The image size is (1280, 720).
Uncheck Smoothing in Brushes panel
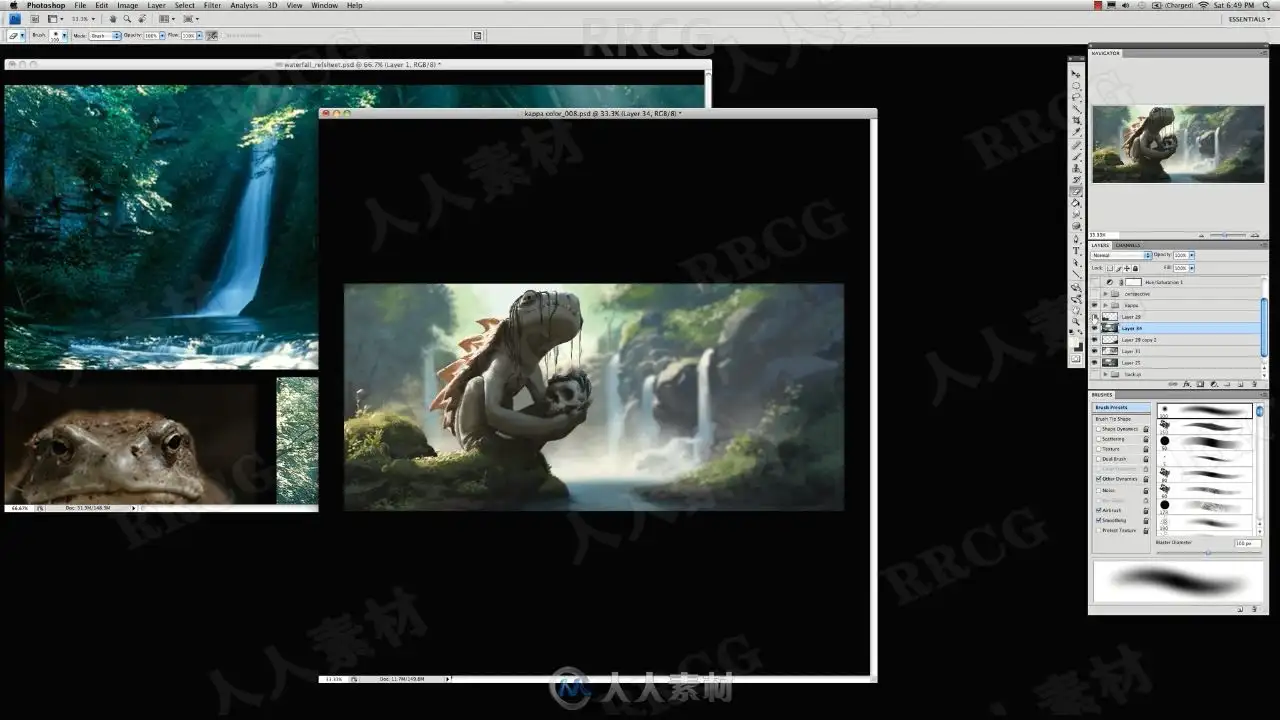pos(1098,520)
